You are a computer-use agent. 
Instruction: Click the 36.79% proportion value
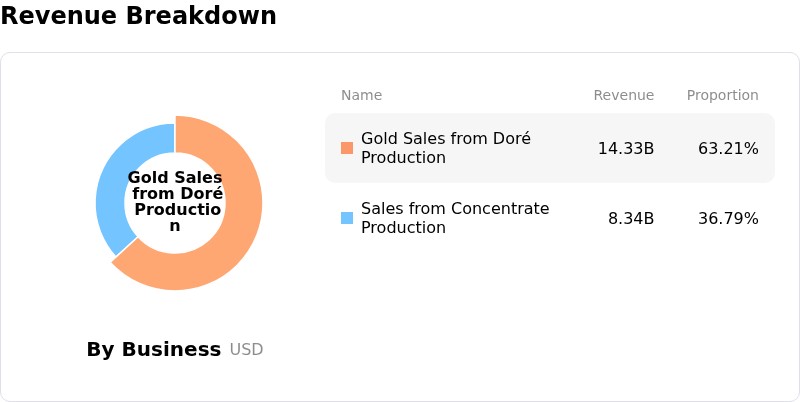point(728,218)
